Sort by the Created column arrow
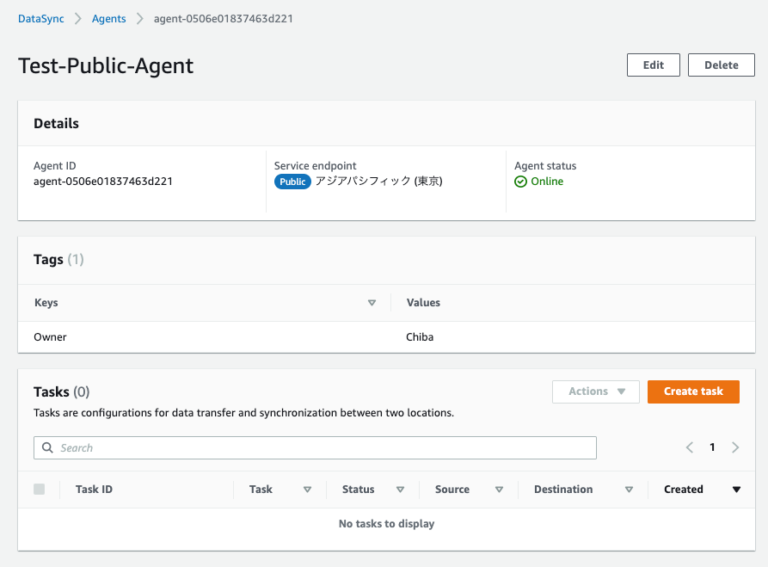Viewport: 768px width, 567px height. [736, 490]
